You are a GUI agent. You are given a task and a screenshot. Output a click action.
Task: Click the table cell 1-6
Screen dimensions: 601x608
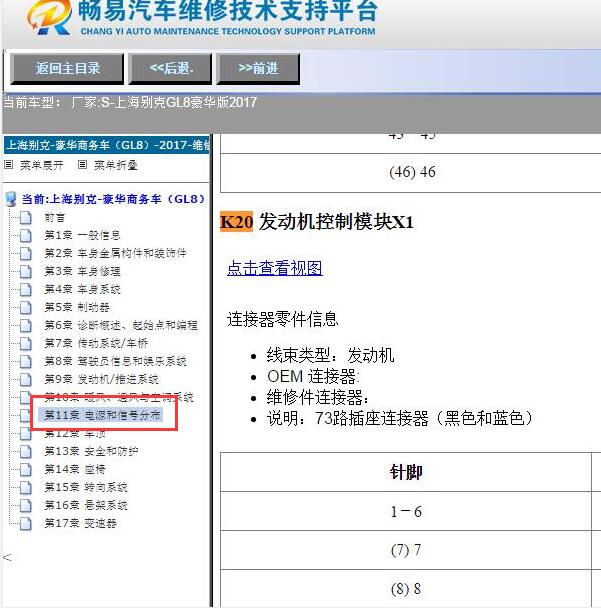pyautogui.click(x=406, y=512)
